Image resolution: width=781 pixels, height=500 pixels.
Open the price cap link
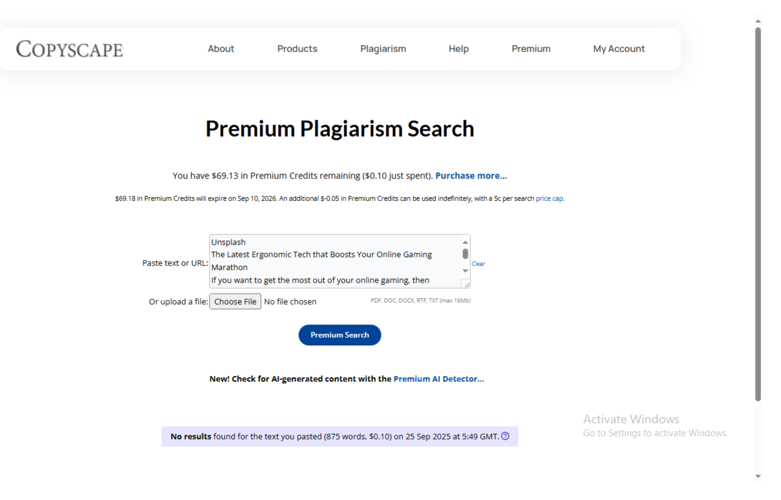[549, 199]
